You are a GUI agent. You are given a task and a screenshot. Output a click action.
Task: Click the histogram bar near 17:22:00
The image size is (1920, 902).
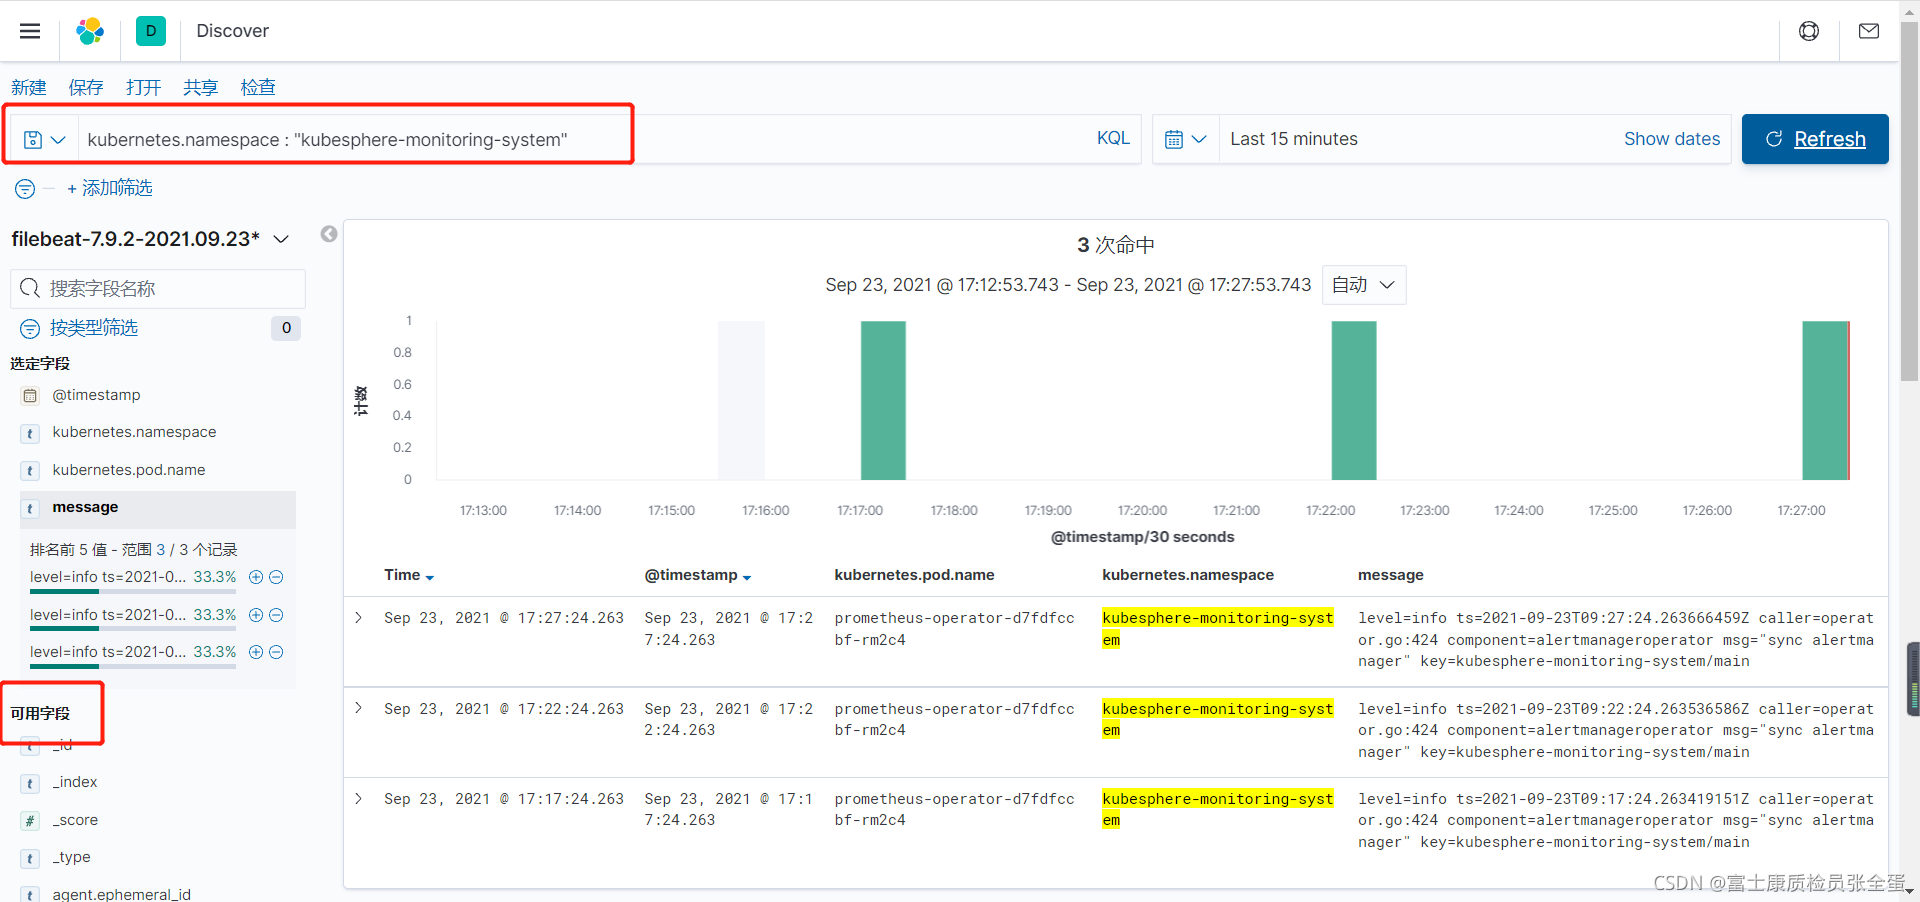[1354, 400]
